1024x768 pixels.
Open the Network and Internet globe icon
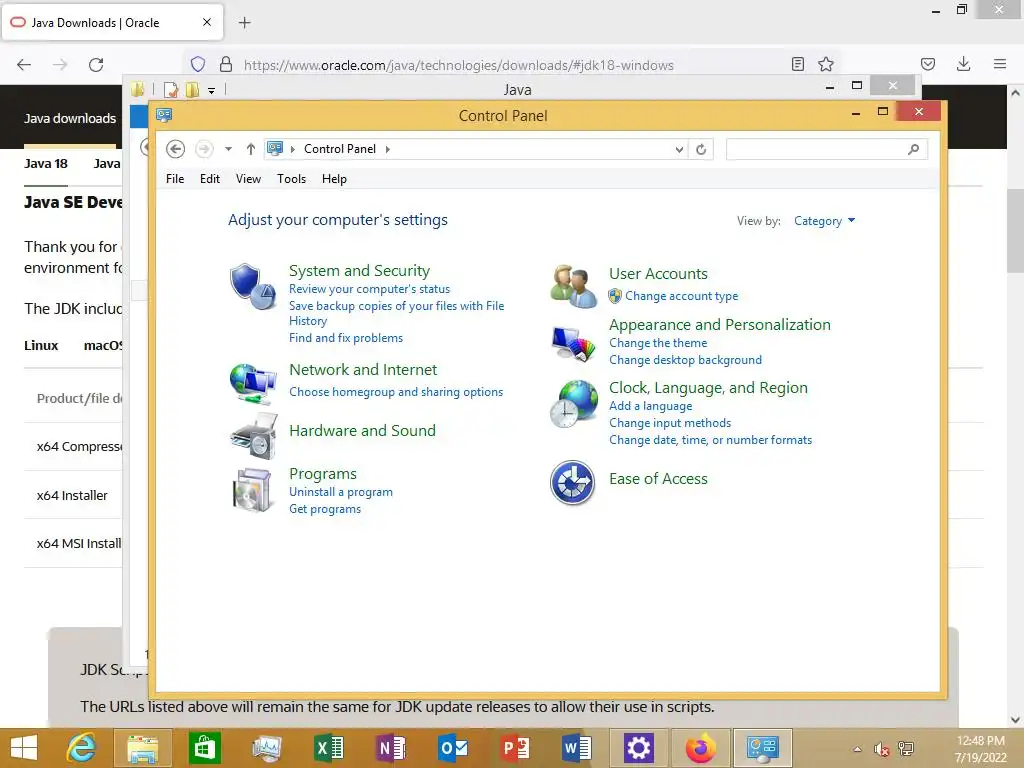253,383
